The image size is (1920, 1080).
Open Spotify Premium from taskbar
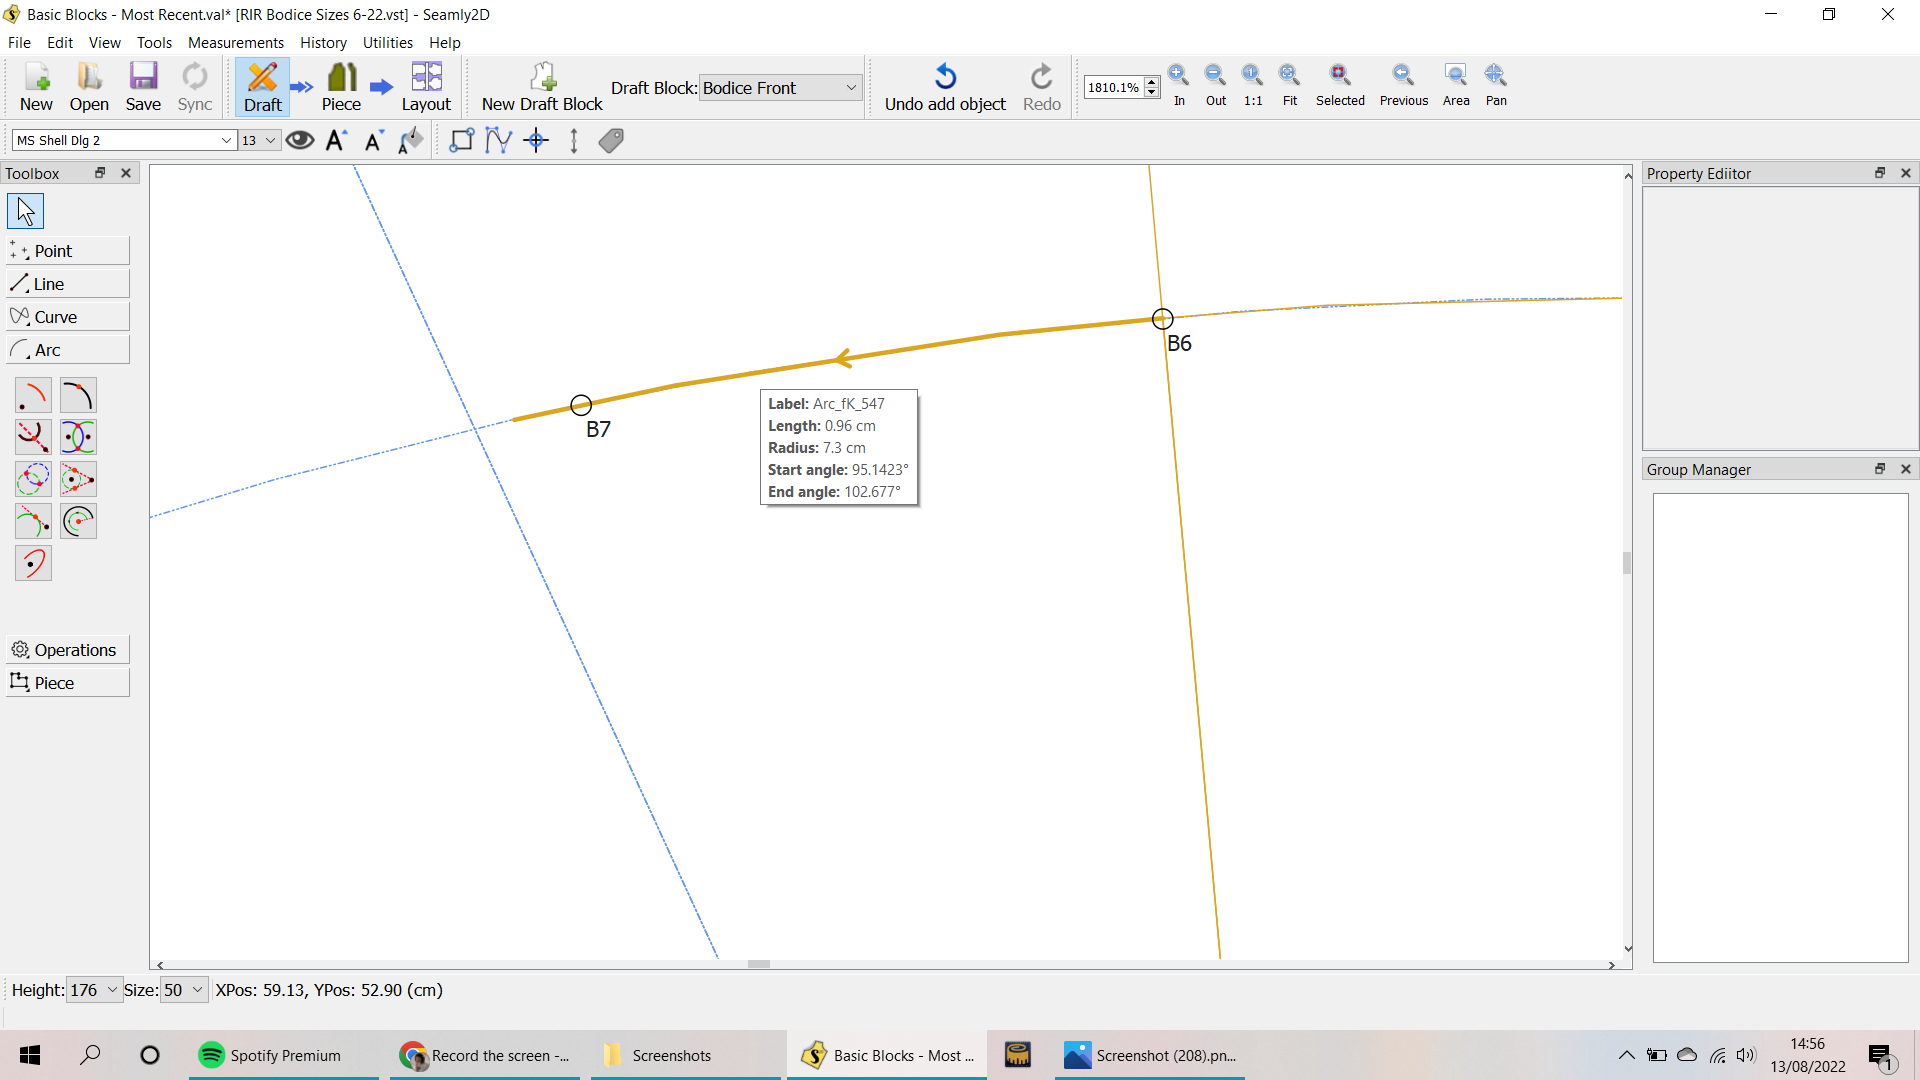270,1055
